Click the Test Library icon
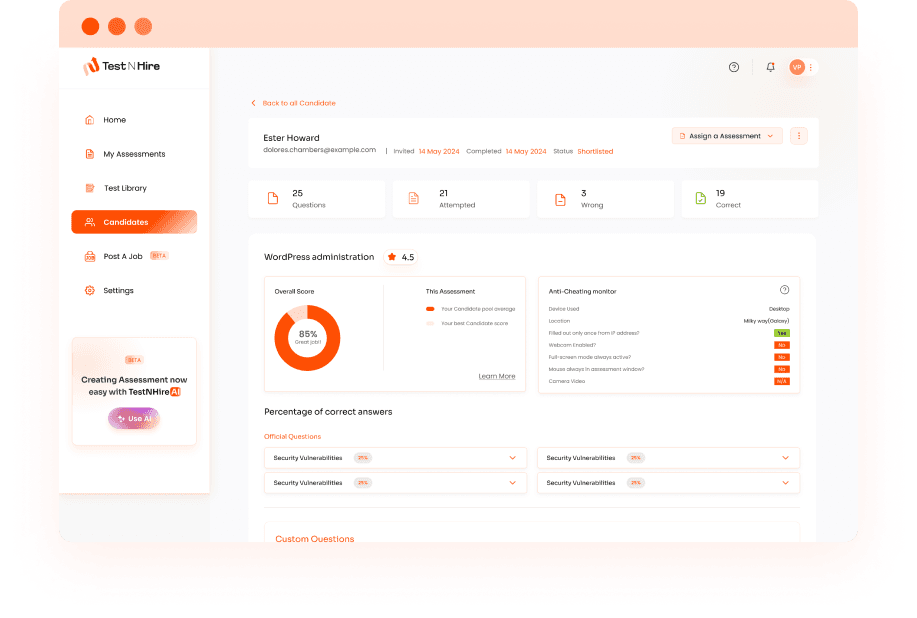Image resolution: width=917 pixels, height=618 pixels. tap(89, 188)
